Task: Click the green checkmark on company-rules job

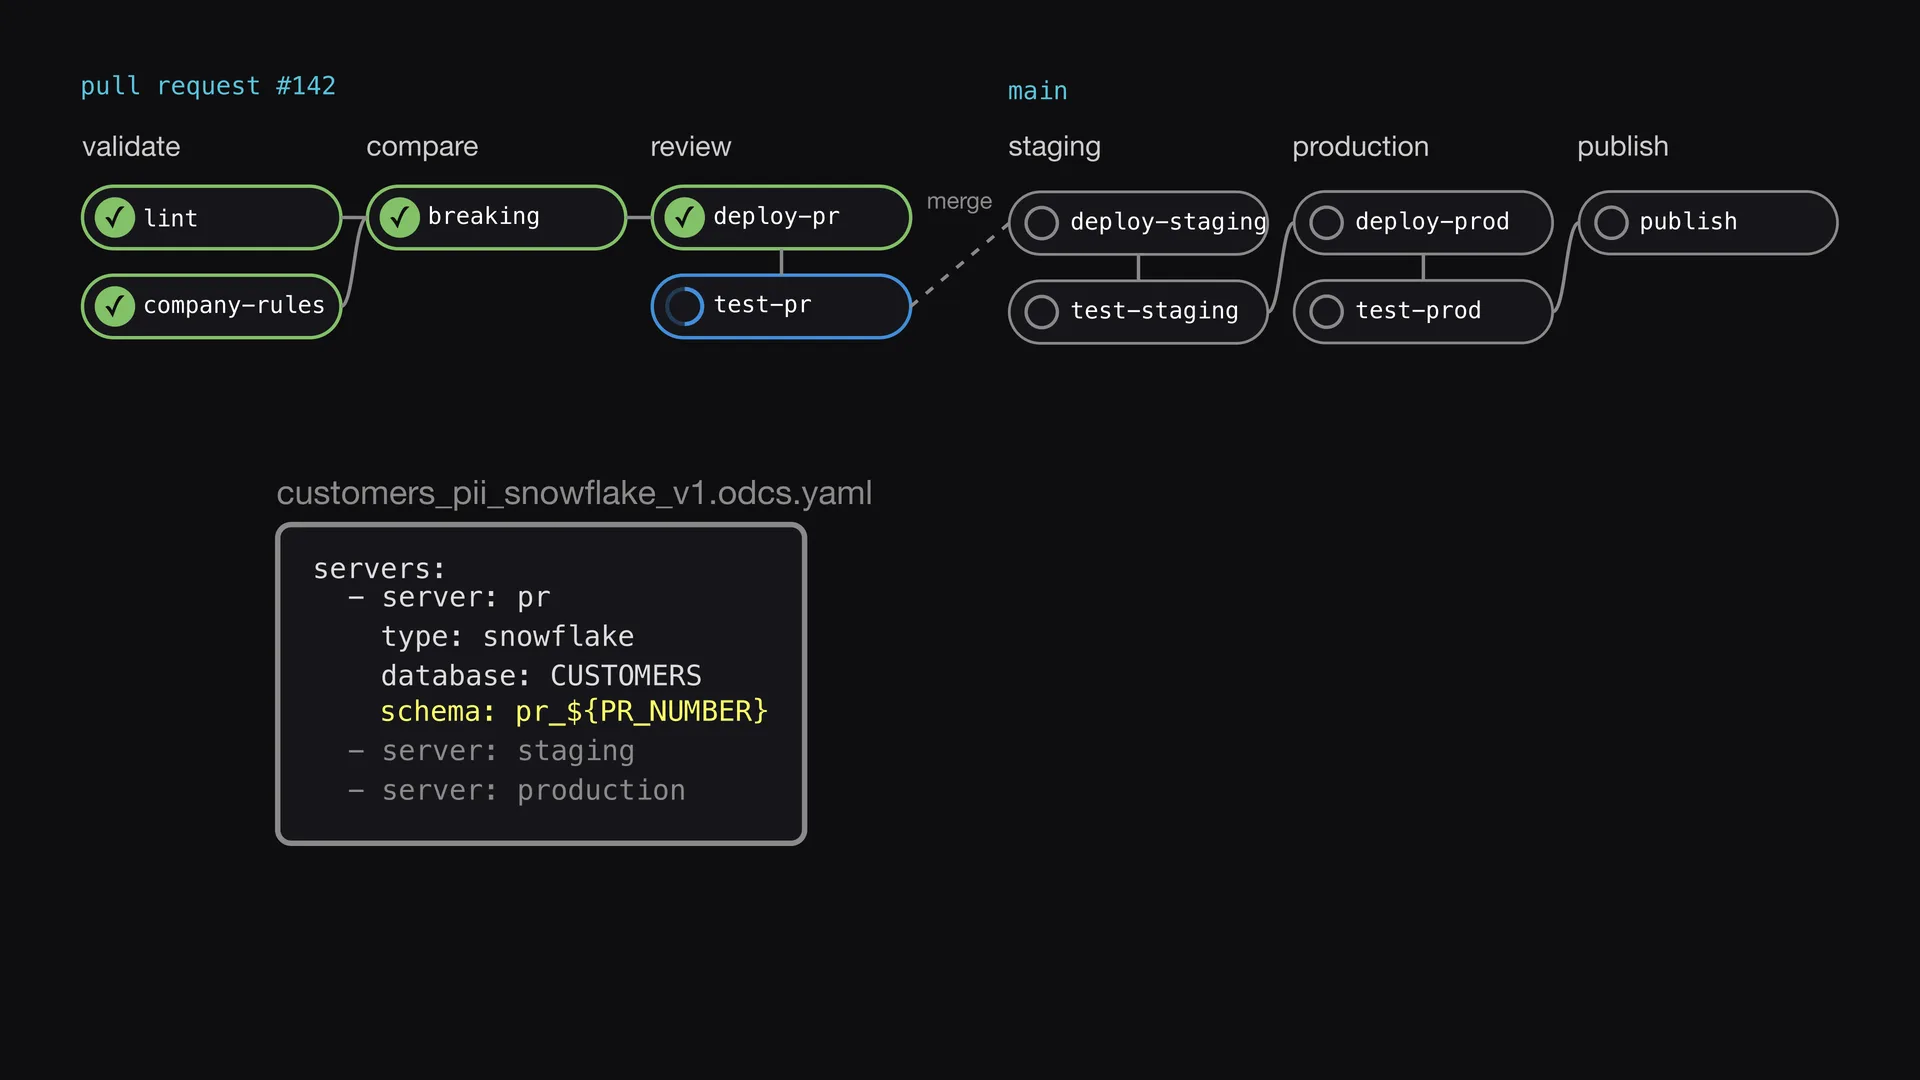Action: click(115, 306)
